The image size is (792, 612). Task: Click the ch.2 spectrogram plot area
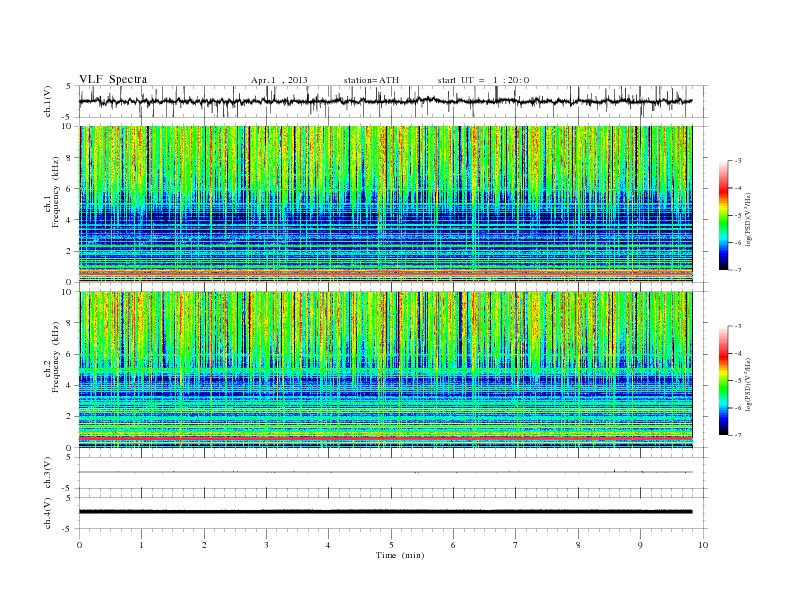pyautogui.click(x=386, y=370)
